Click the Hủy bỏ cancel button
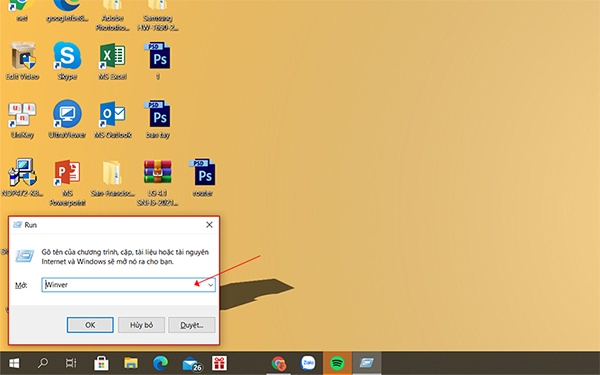Screen dimensions: 600x375 click(x=141, y=325)
